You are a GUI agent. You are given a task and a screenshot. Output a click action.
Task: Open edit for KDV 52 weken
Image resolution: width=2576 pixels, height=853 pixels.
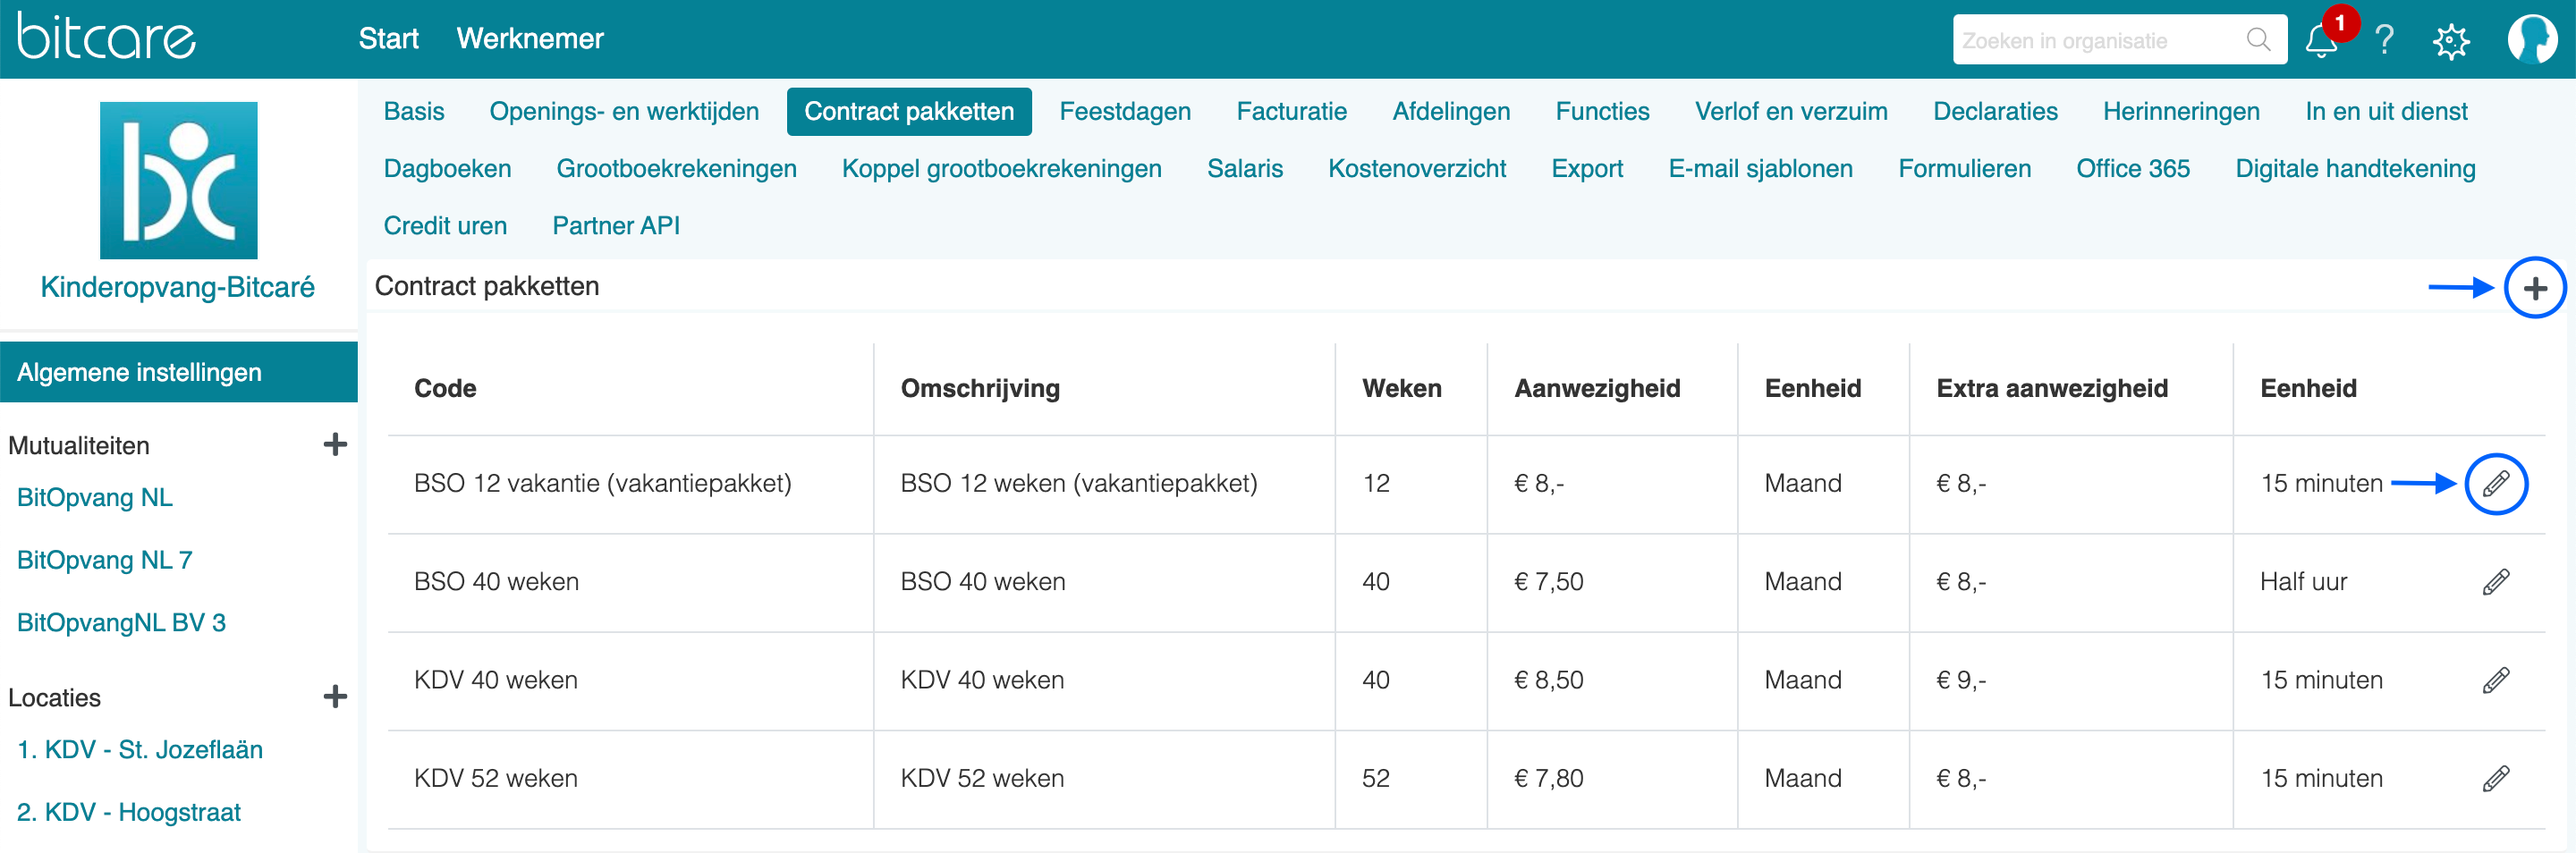tap(2495, 778)
